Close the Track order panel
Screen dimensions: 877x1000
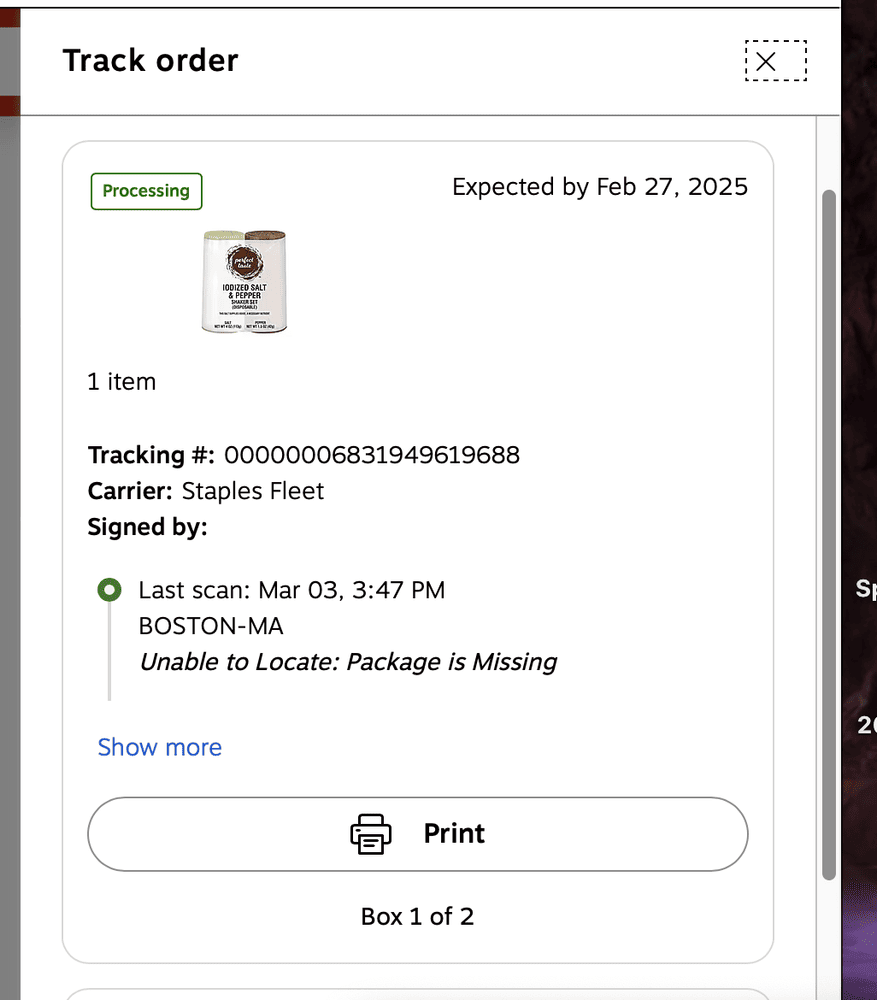point(776,61)
